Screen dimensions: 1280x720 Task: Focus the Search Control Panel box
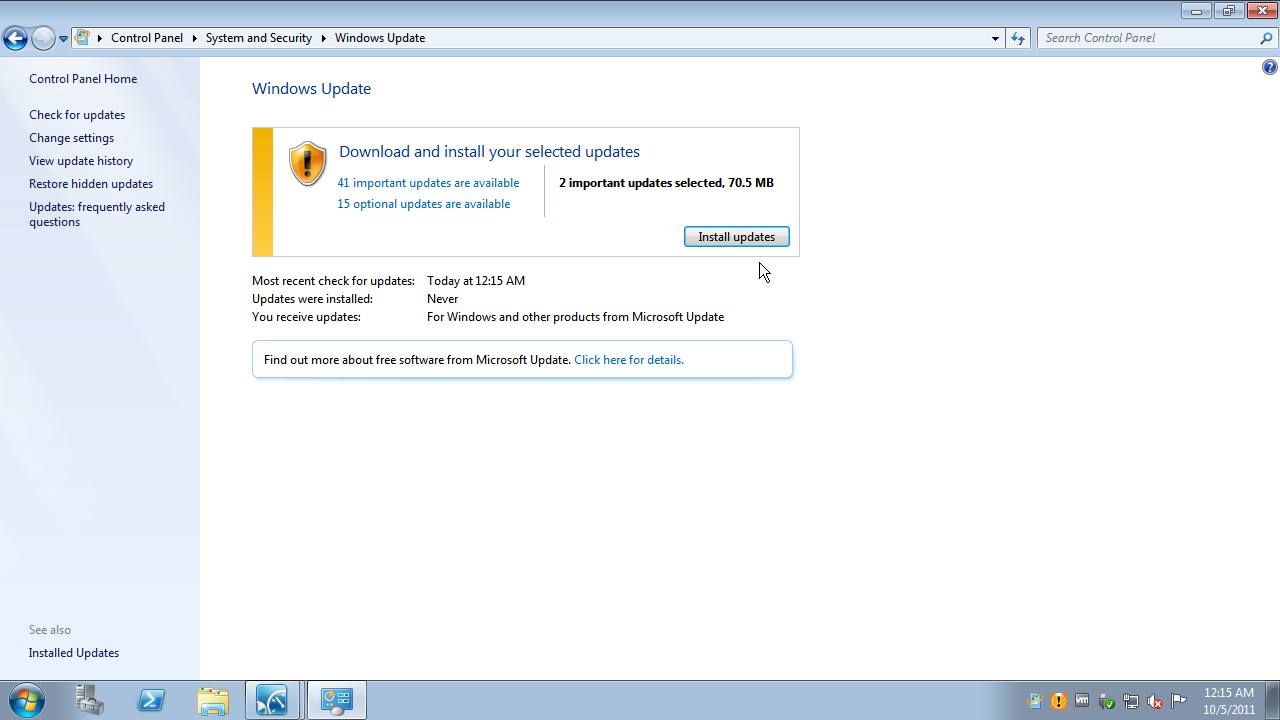point(1148,38)
